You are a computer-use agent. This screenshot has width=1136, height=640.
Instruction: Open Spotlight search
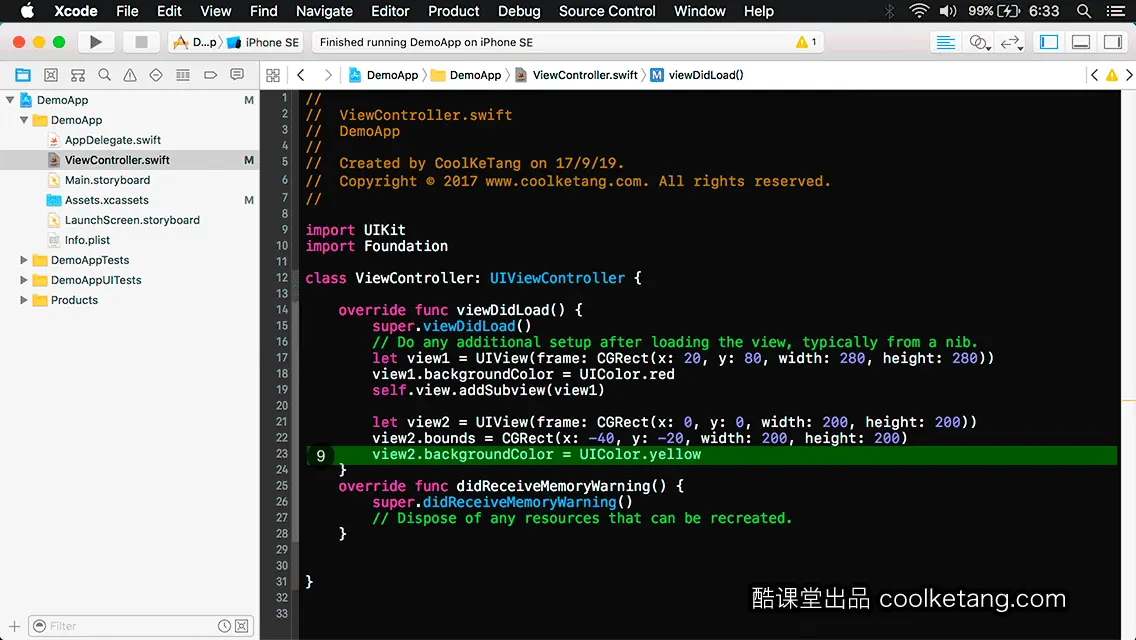(1084, 11)
